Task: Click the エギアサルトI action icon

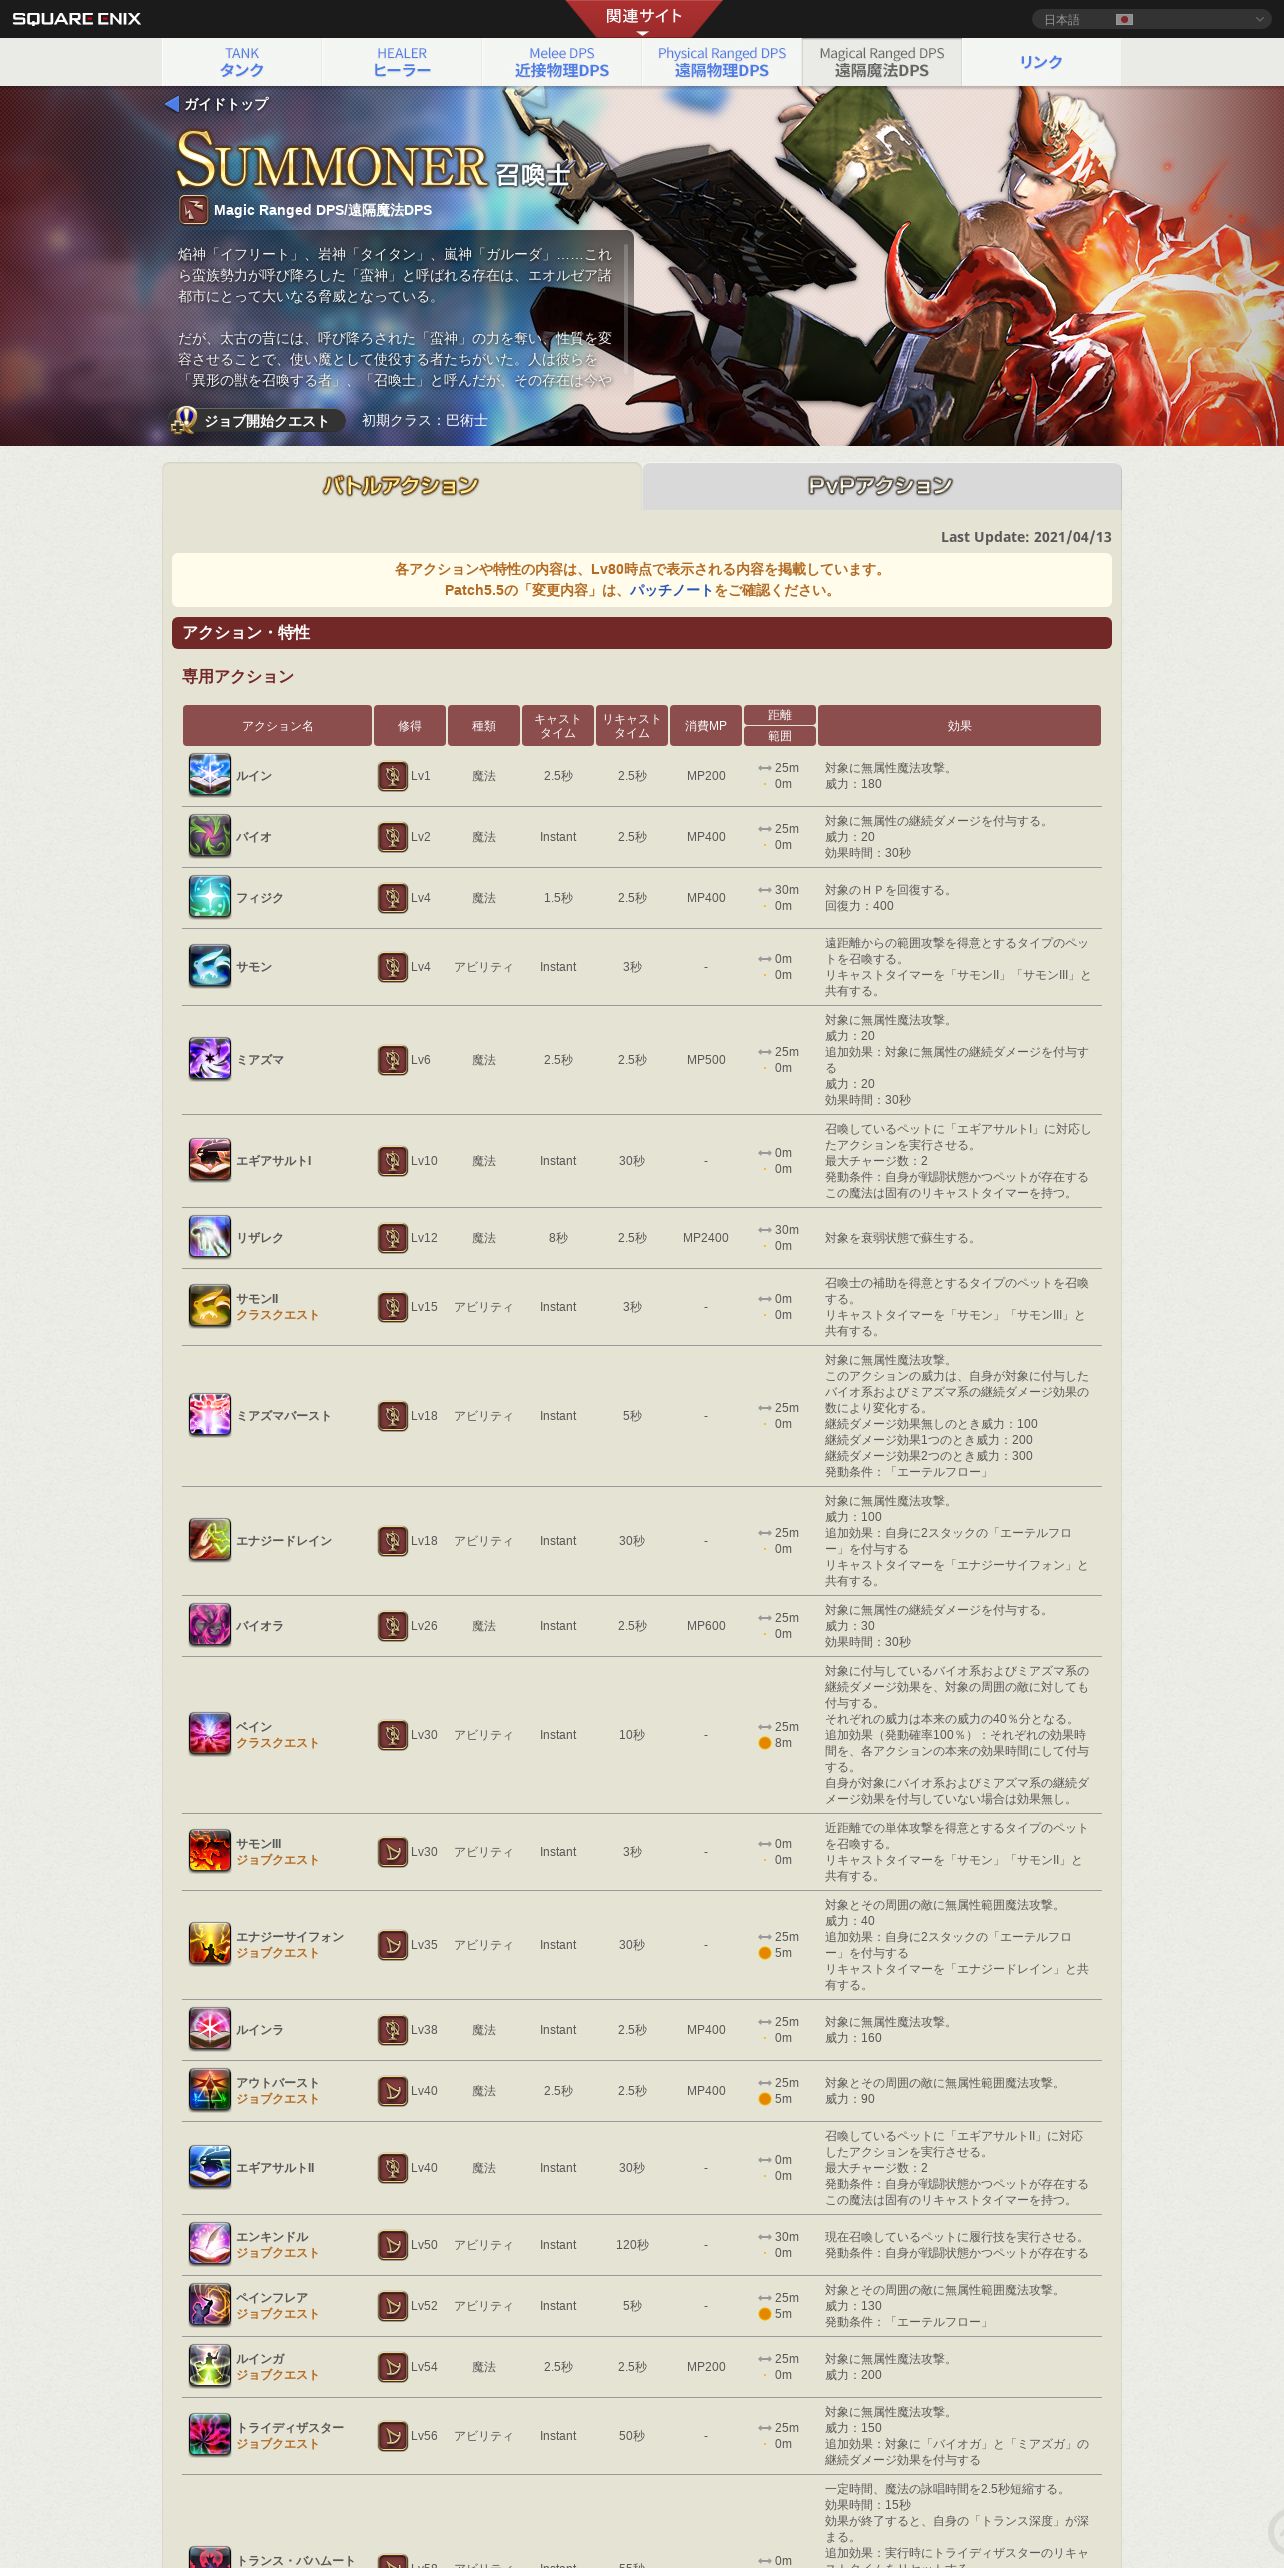Action: coord(210,1160)
